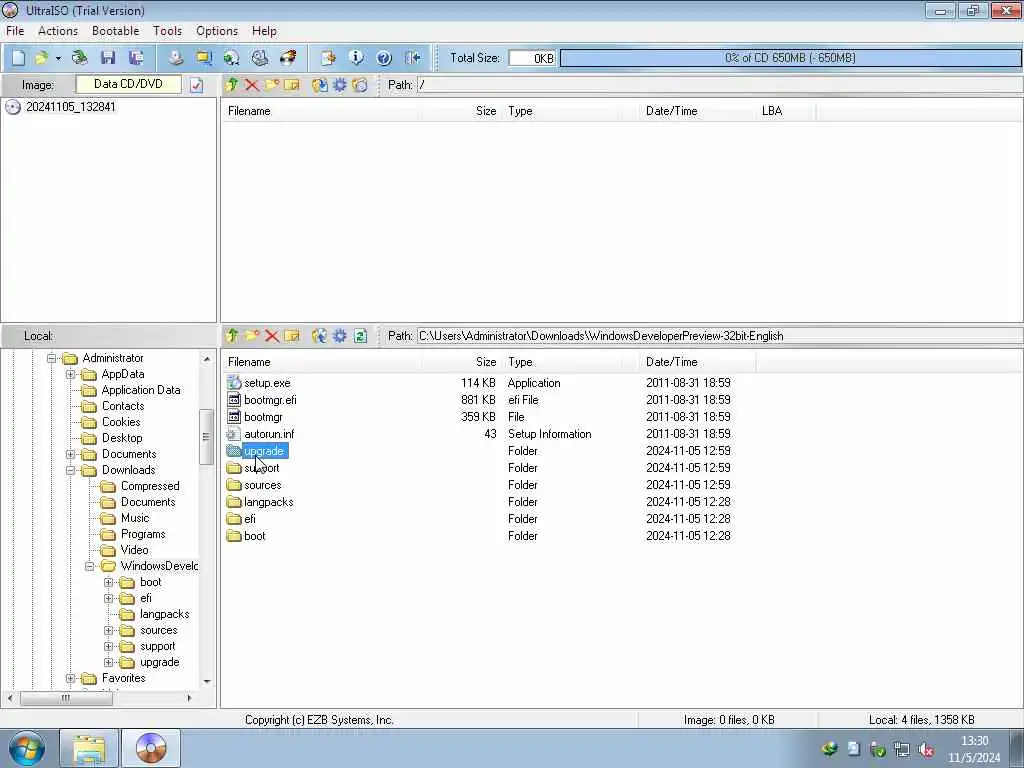Refresh the Local file list with the green icon

pyautogui.click(x=360, y=336)
